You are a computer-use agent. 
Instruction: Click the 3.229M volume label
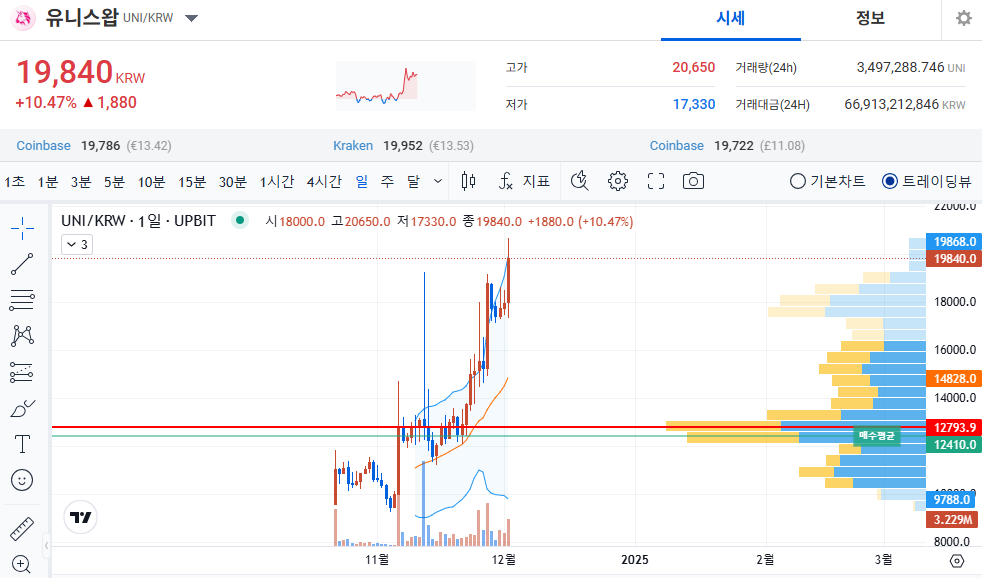(952, 520)
